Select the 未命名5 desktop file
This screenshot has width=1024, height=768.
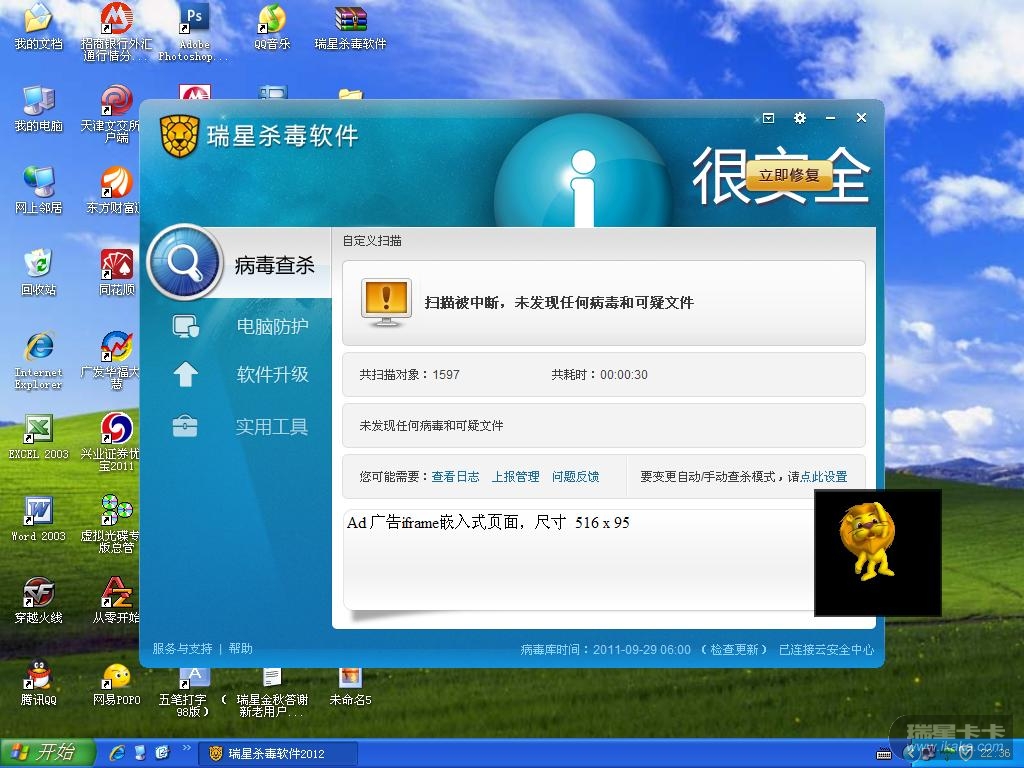click(350, 686)
